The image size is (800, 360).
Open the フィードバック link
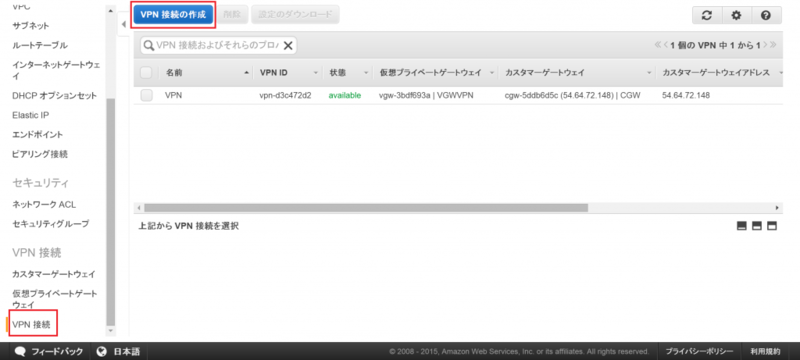[x=57, y=351]
